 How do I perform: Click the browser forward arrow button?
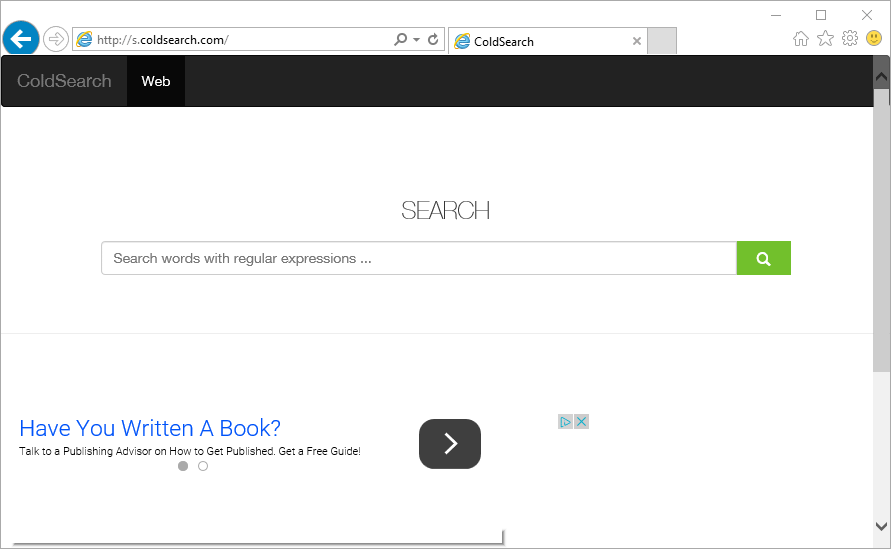[x=56, y=39]
